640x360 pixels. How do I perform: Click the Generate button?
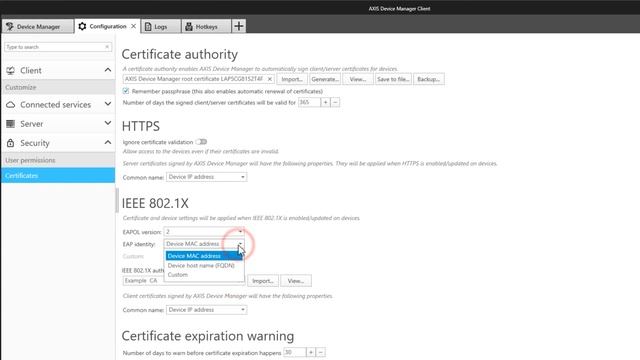tap(325, 79)
